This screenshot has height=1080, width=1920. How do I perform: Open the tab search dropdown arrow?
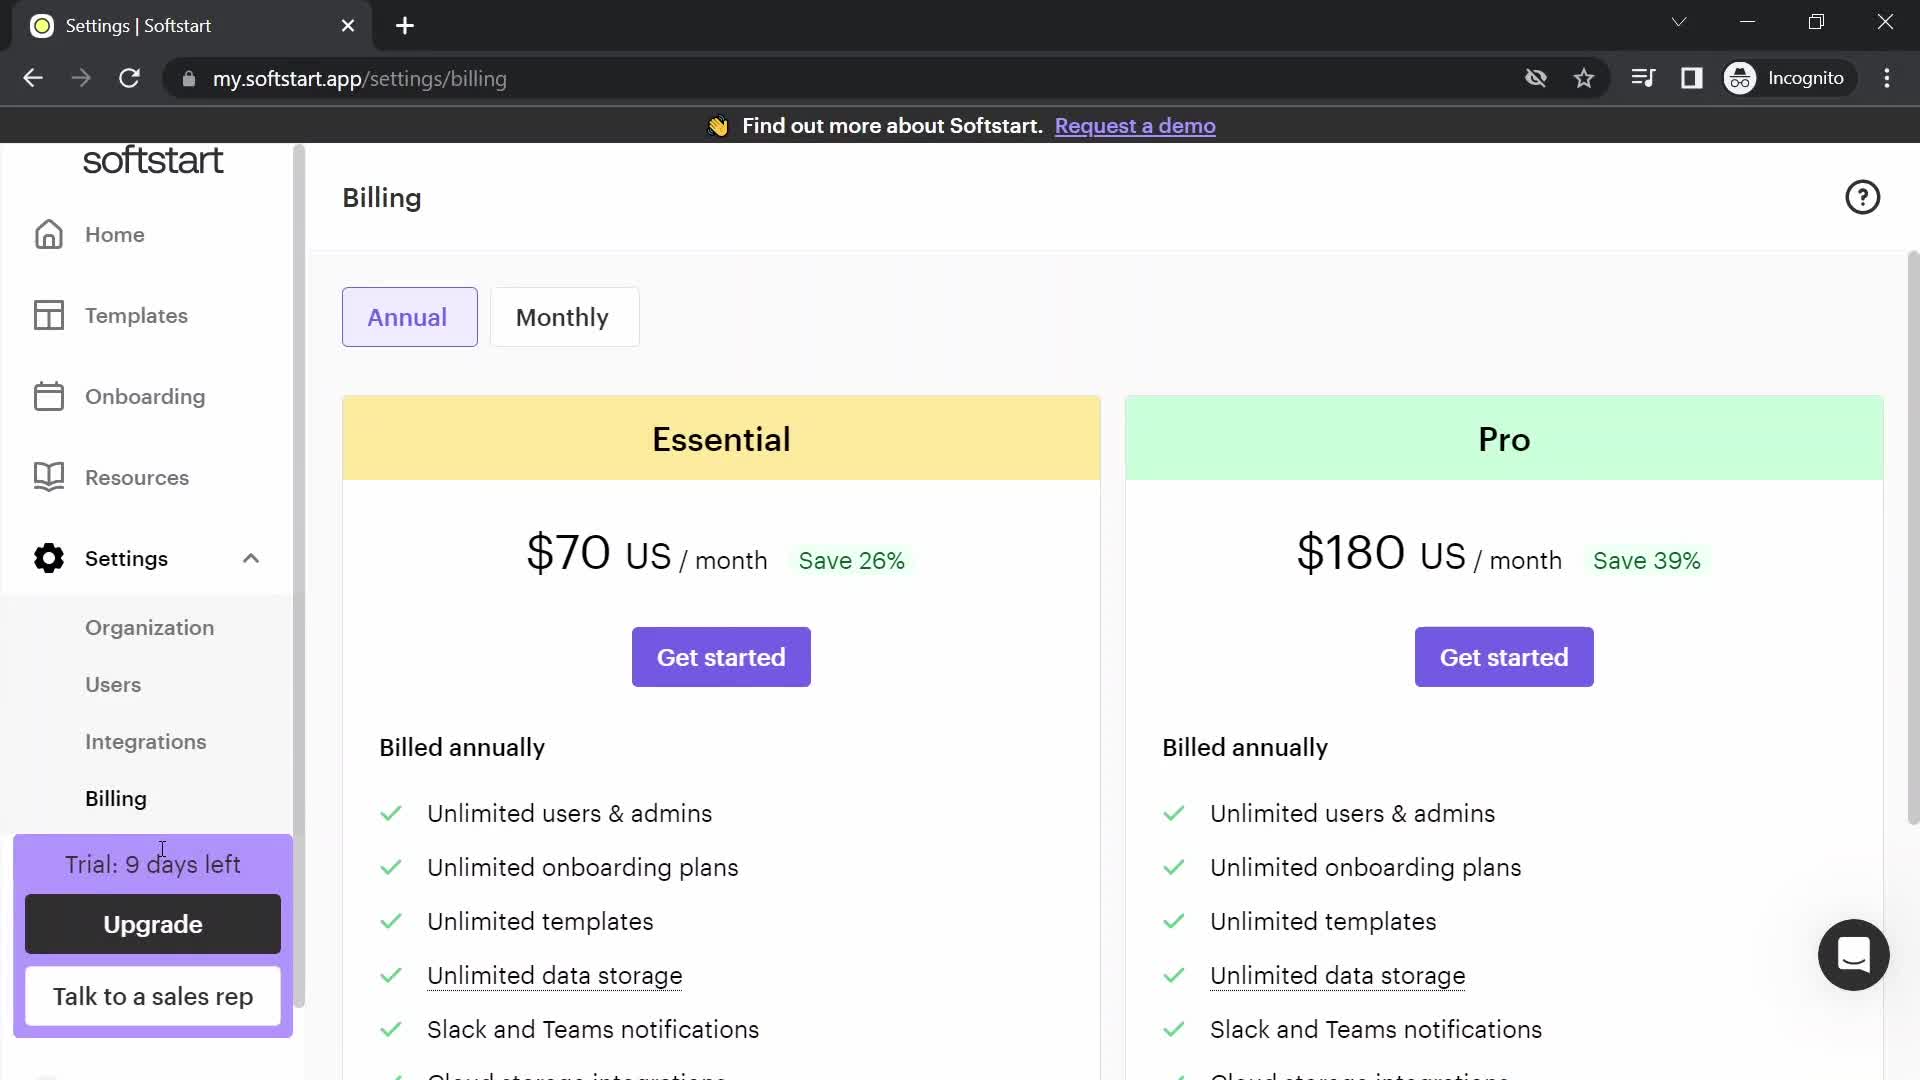click(1679, 22)
